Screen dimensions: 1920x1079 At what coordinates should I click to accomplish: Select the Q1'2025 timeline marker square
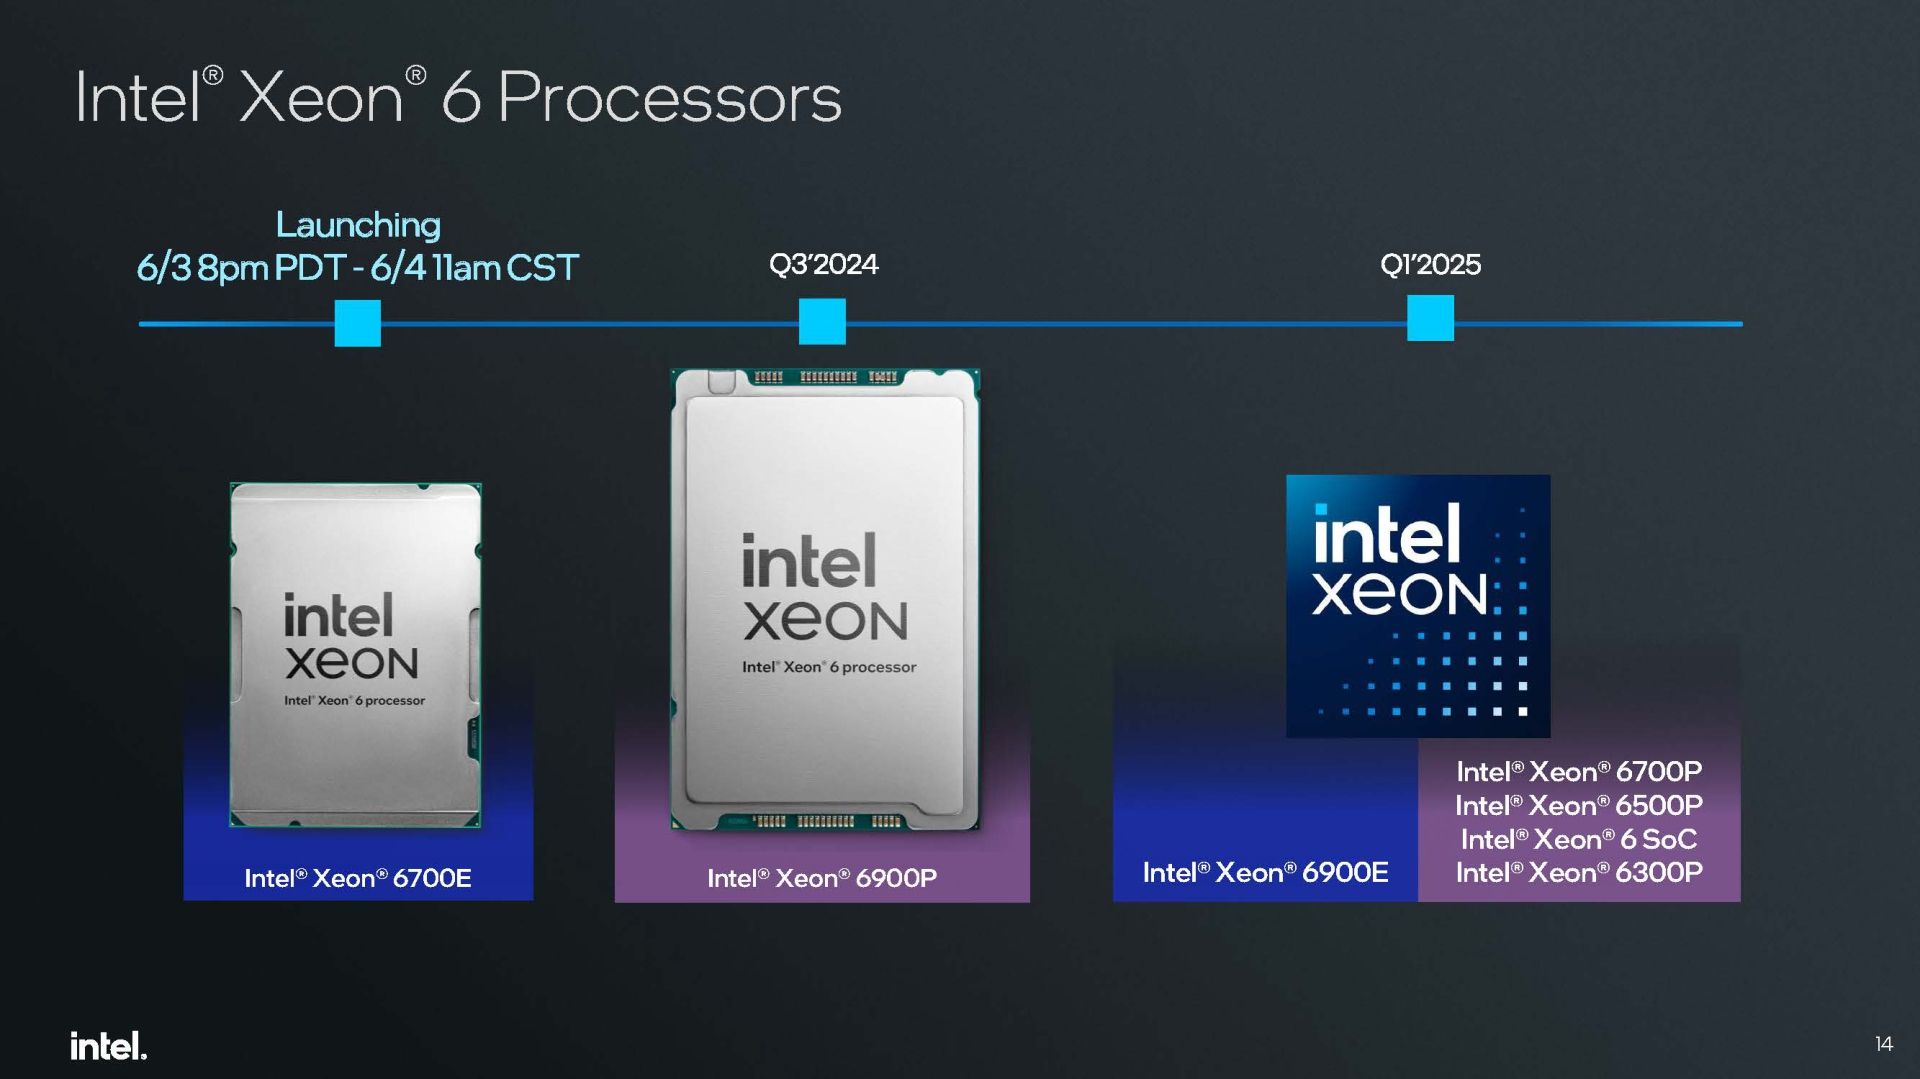[1430, 318]
